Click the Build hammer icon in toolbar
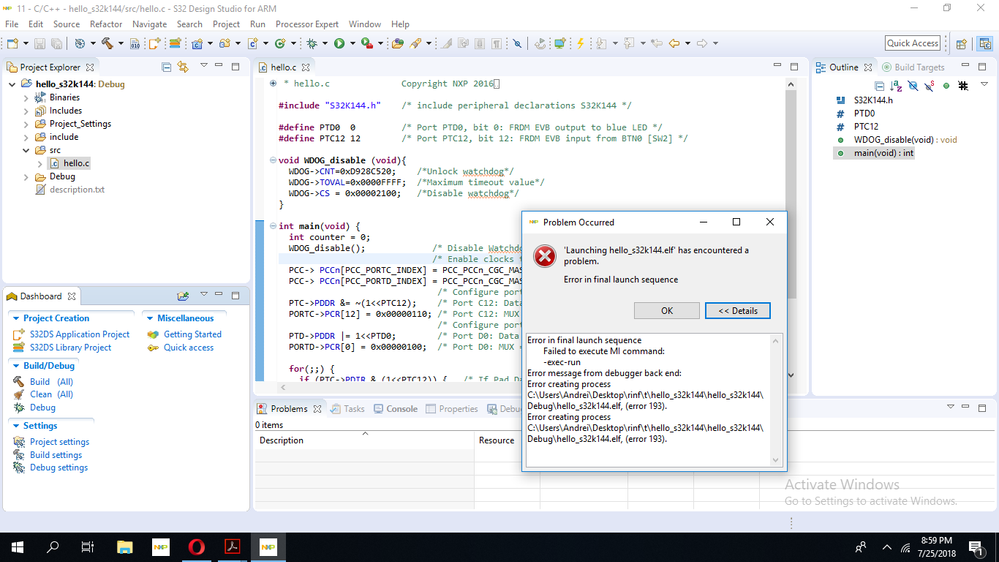The image size is (999, 562). [x=106, y=44]
